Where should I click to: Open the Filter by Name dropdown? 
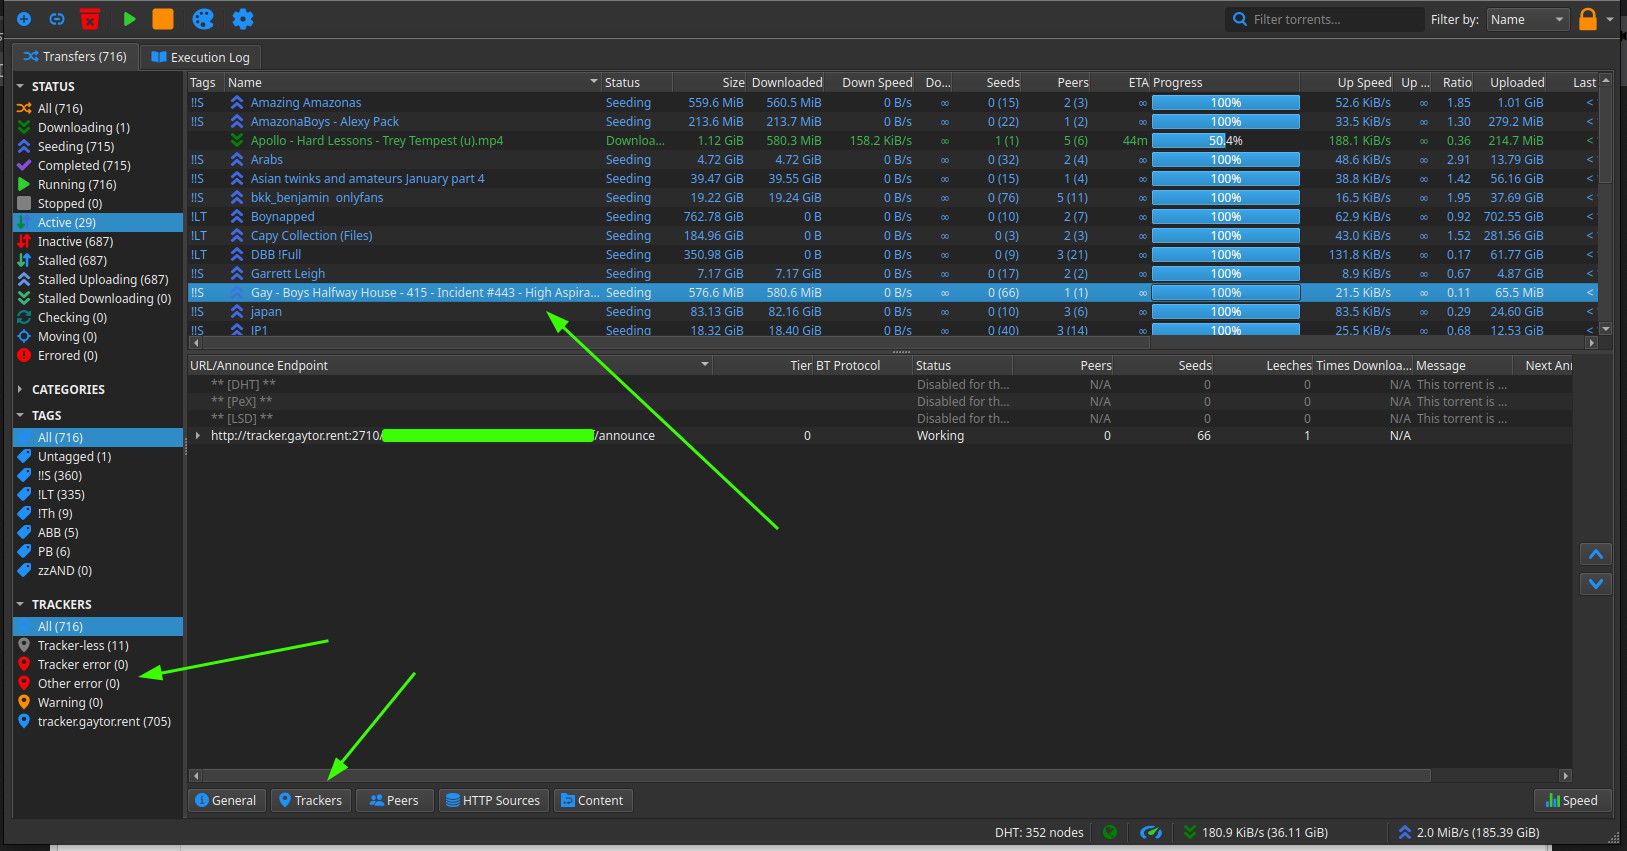(x=1527, y=19)
